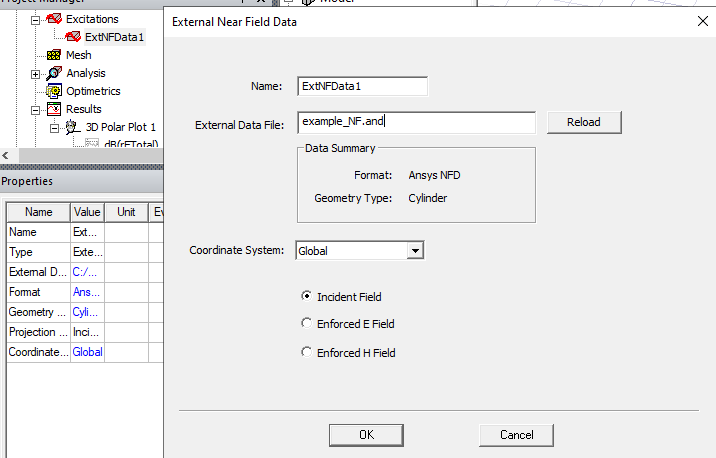Select the Incident Field radio button

(306, 296)
